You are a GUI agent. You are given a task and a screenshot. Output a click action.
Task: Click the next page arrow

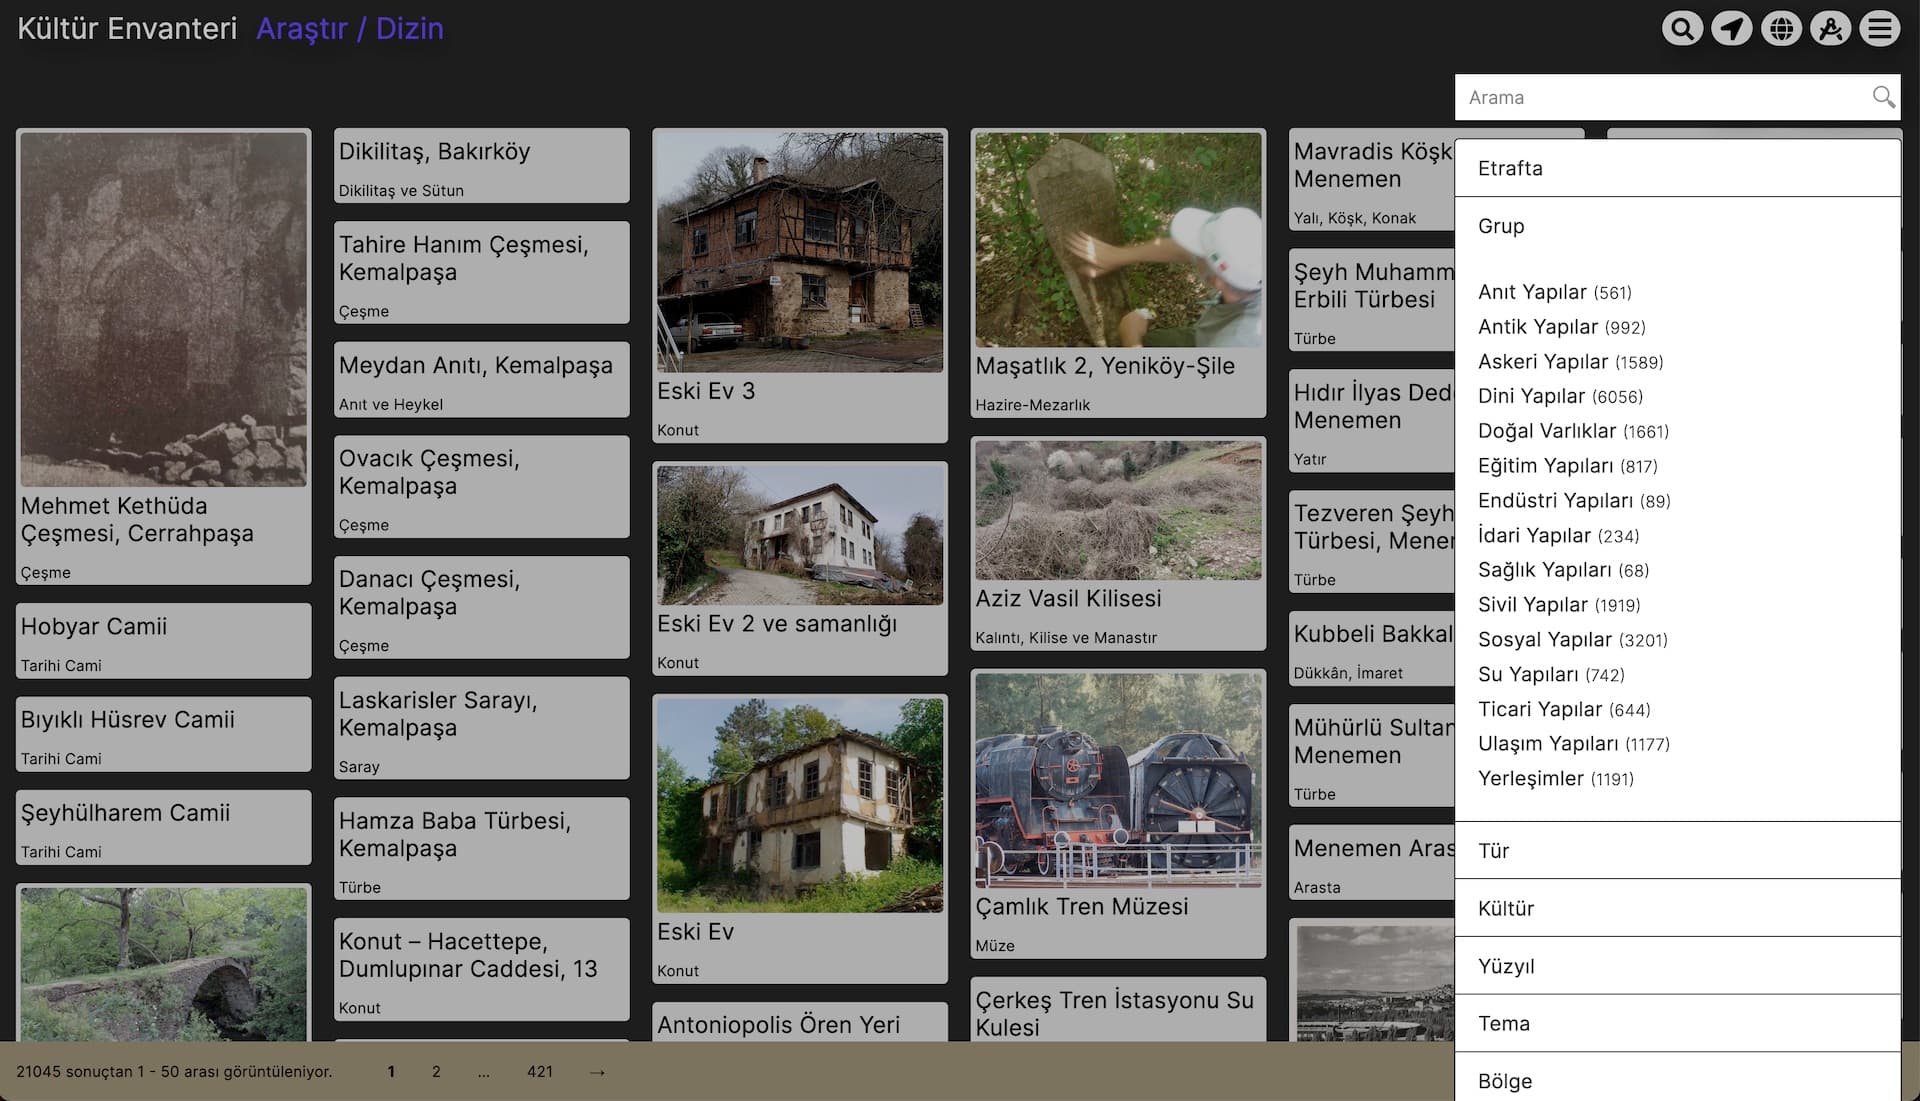click(x=597, y=1072)
